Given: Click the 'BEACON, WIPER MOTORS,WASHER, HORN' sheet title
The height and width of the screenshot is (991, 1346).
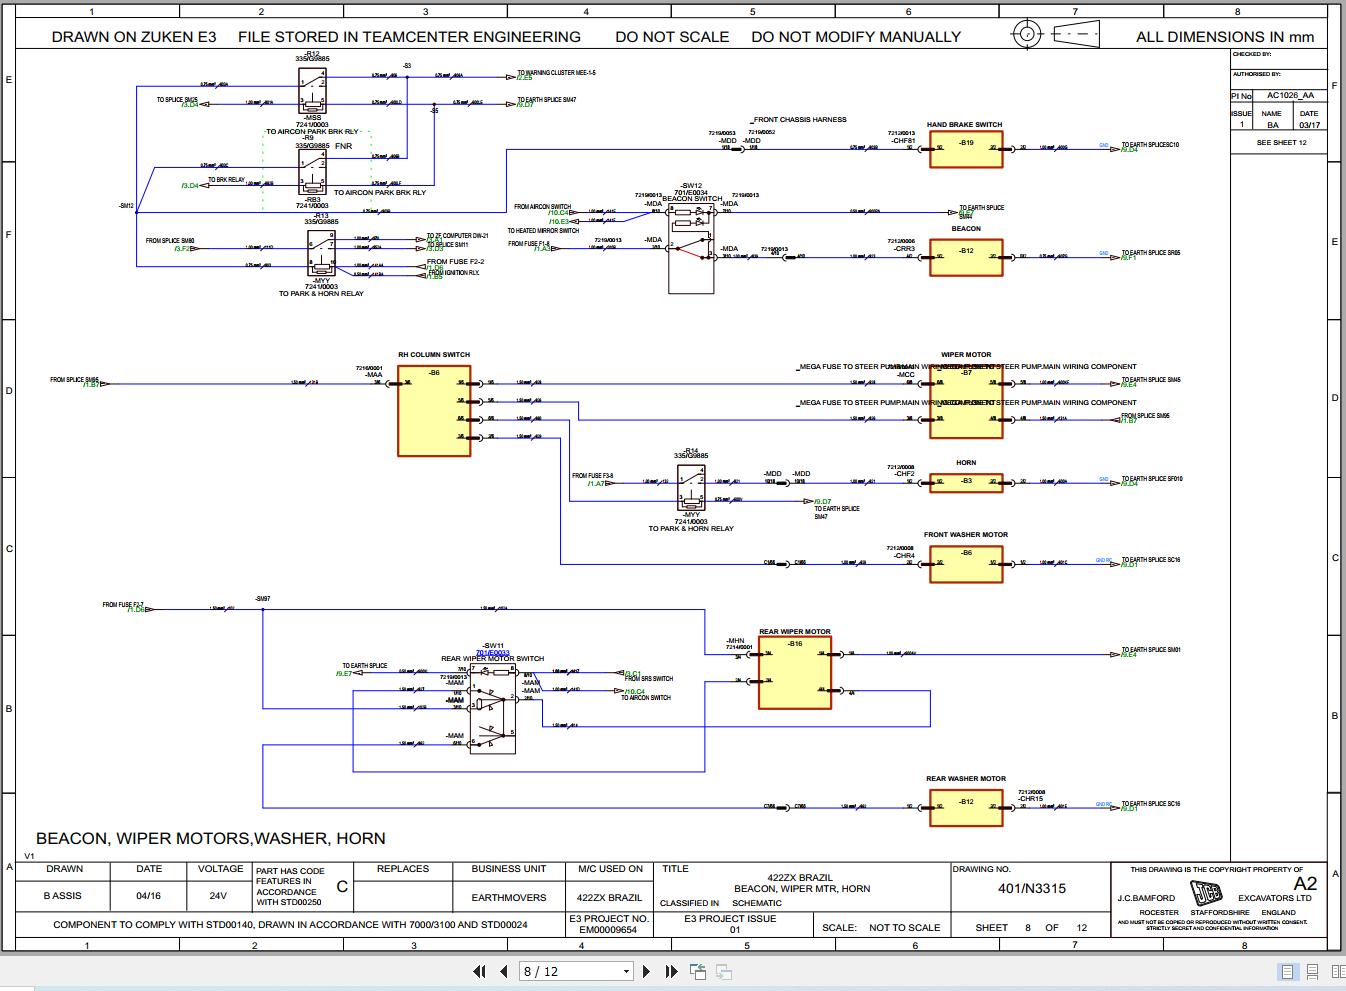Looking at the screenshot, I should (211, 839).
